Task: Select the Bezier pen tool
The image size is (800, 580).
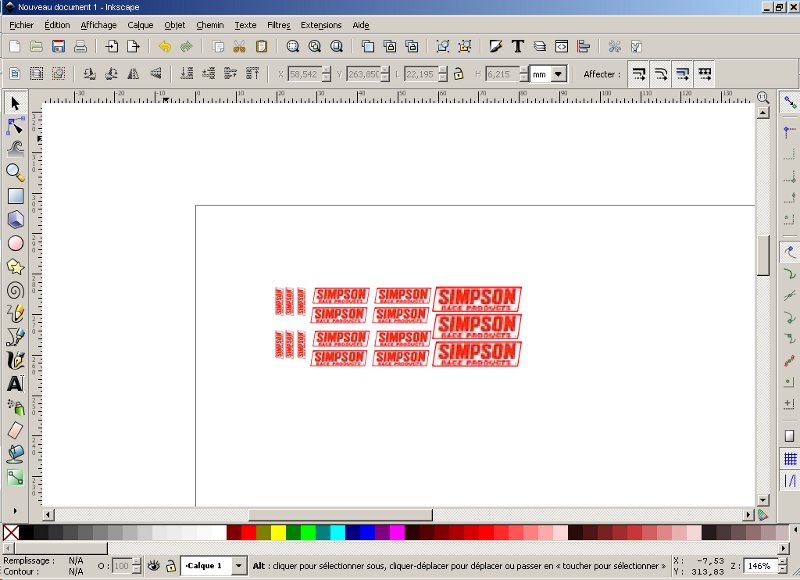Action: [15, 337]
